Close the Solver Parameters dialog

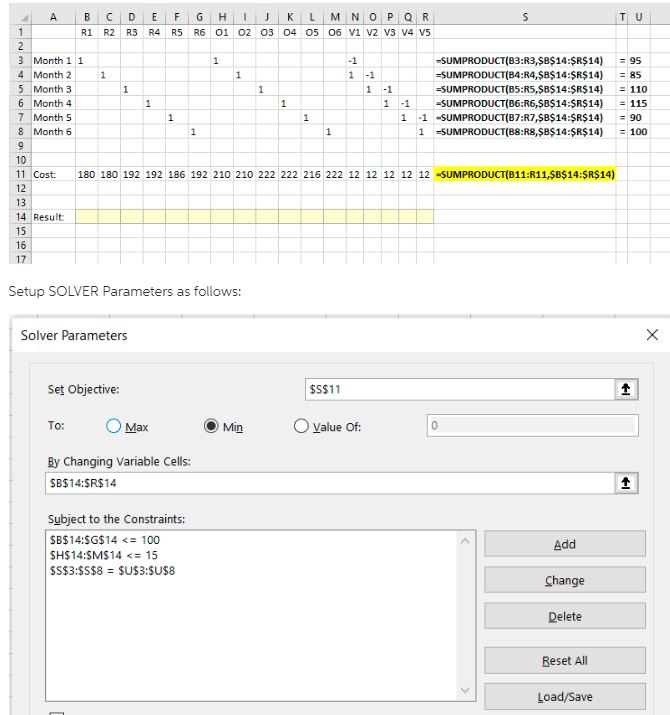coord(652,335)
